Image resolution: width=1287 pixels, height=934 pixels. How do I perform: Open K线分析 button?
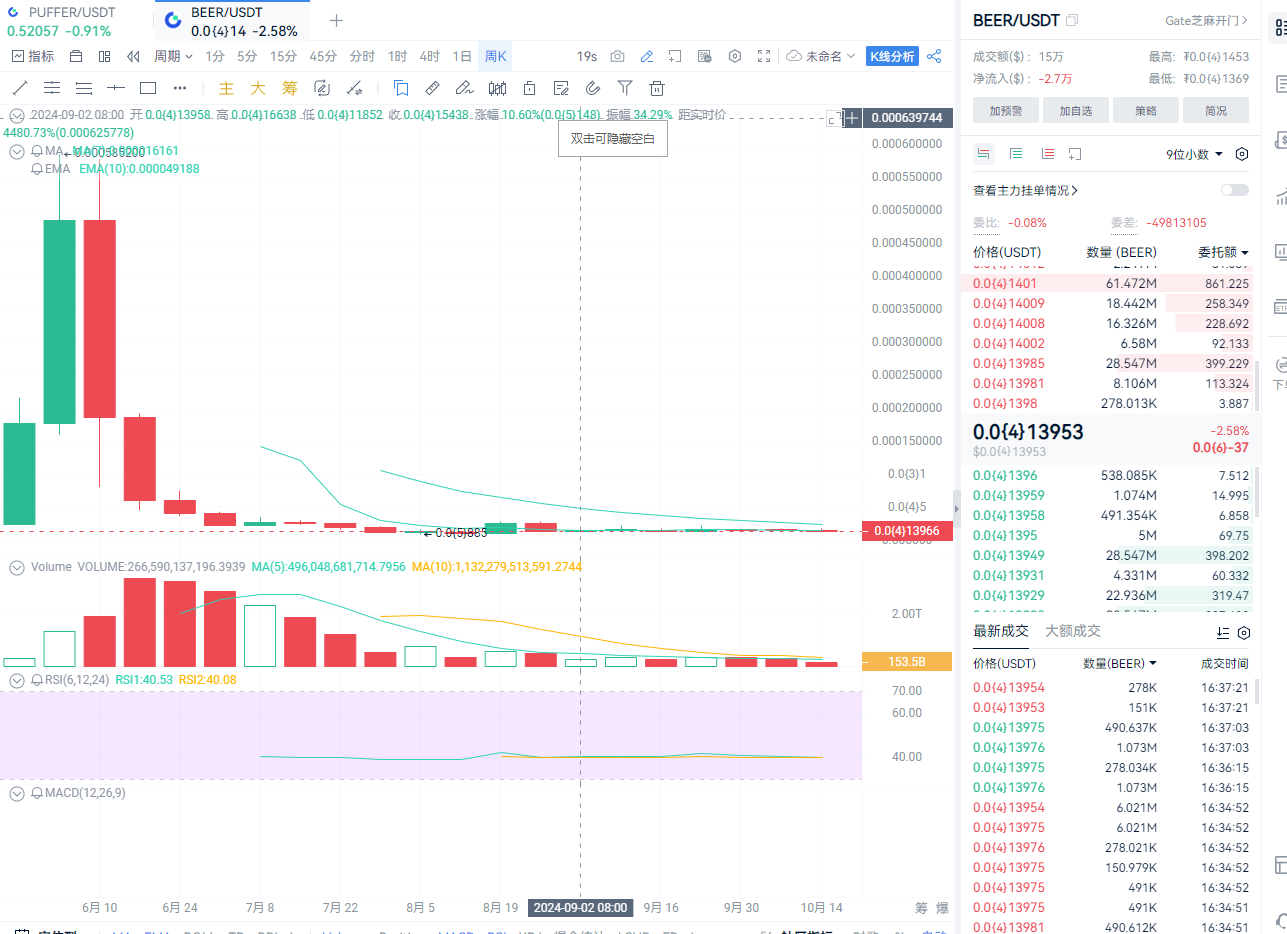(893, 56)
